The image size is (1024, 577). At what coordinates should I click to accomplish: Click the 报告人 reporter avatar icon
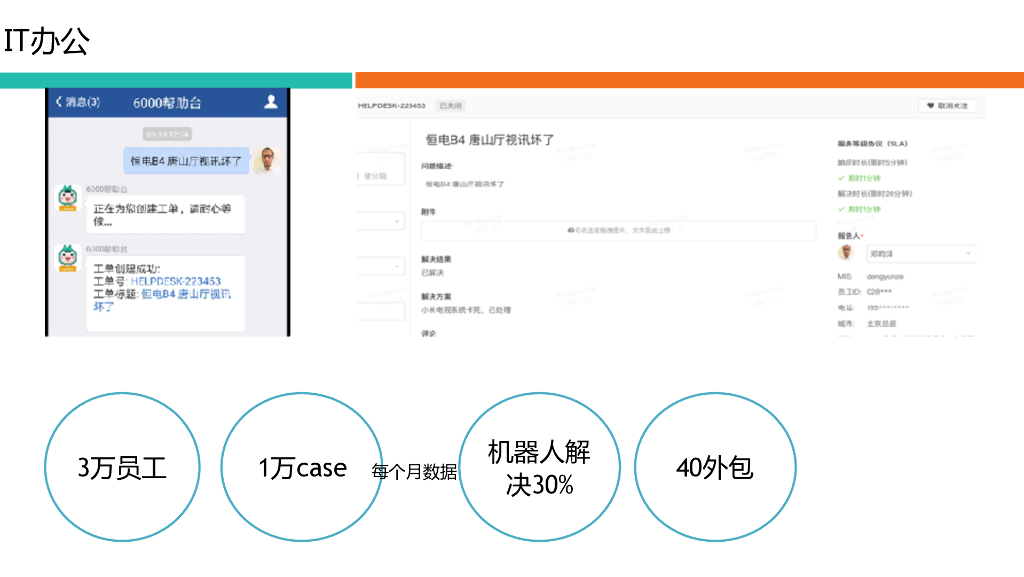click(846, 253)
